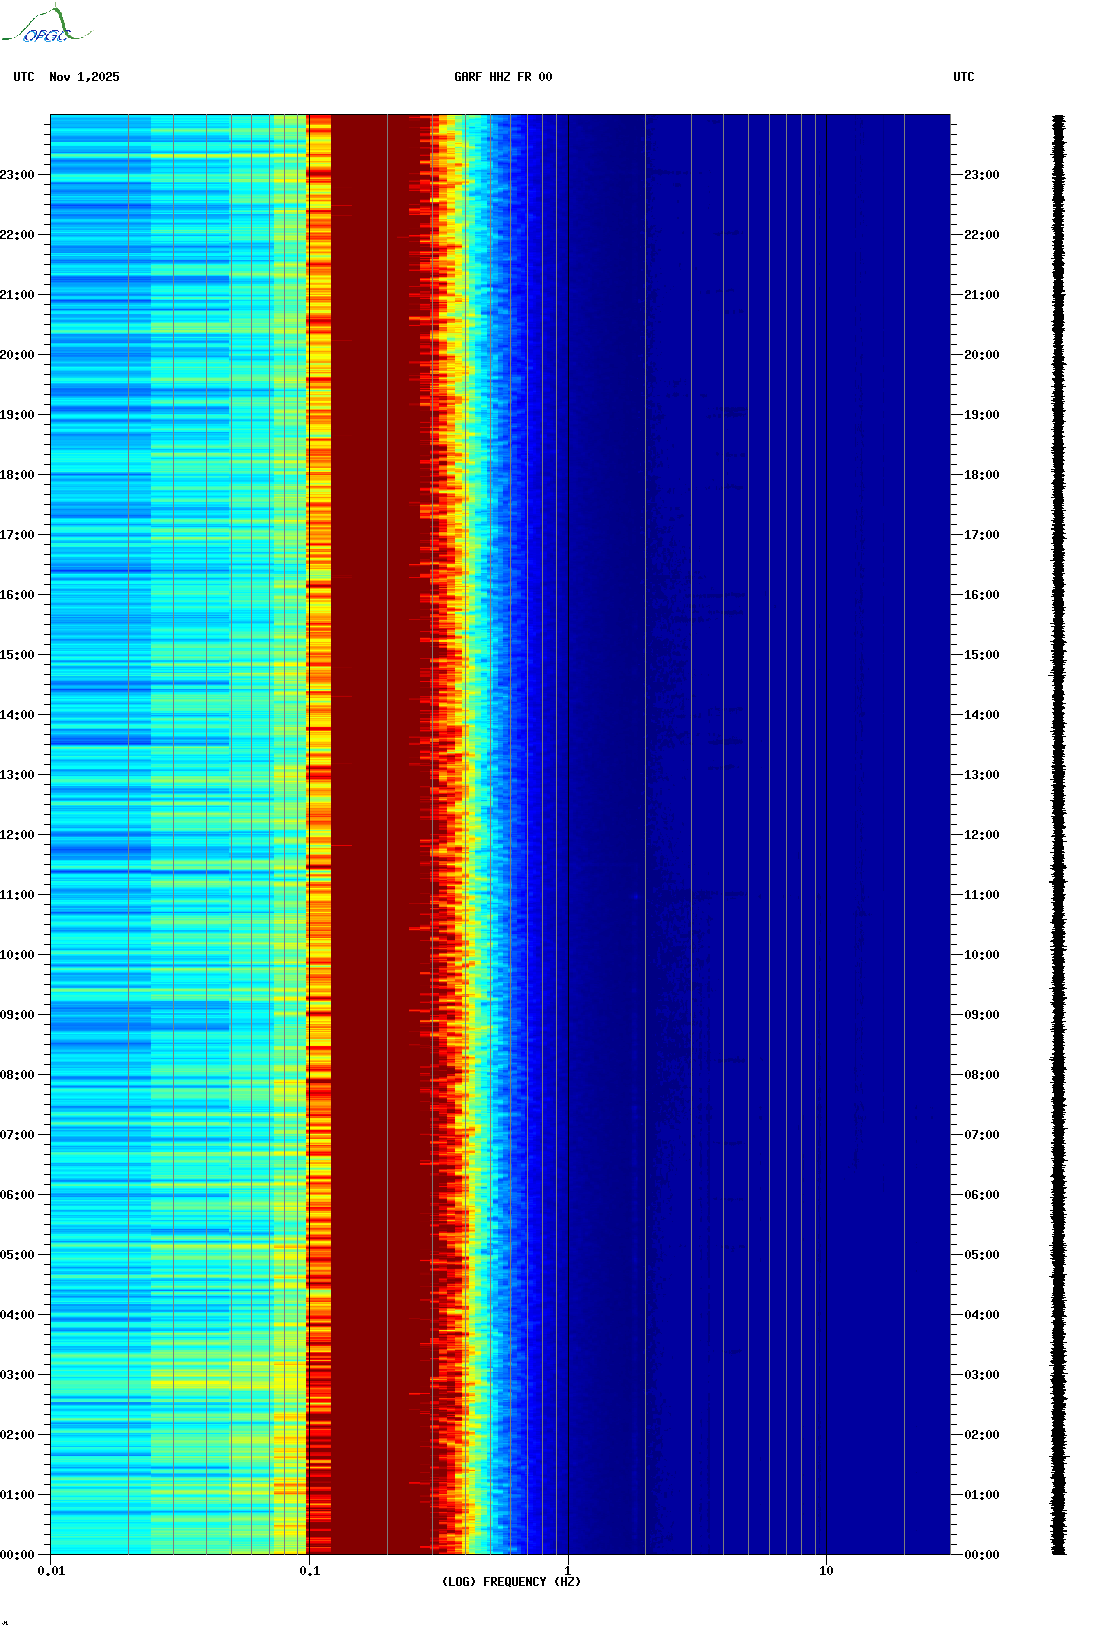
Task: Click the left-axis 11:00 time label
Action: [17, 895]
